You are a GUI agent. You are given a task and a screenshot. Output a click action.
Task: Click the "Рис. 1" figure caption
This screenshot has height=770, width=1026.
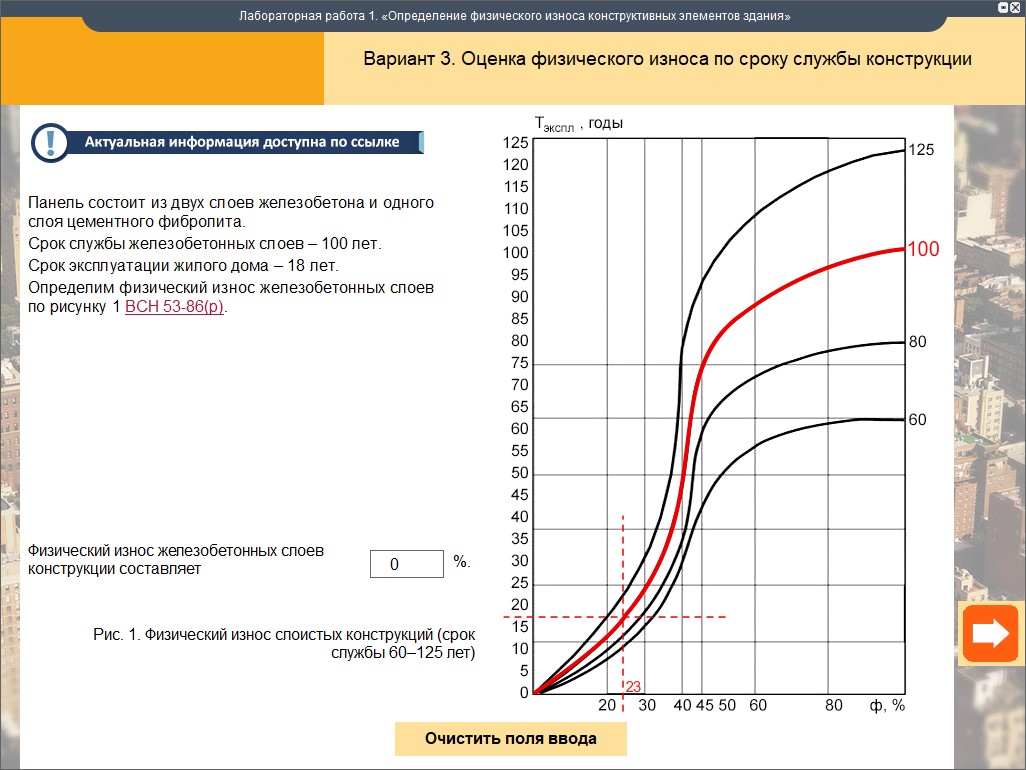(x=283, y=644)
